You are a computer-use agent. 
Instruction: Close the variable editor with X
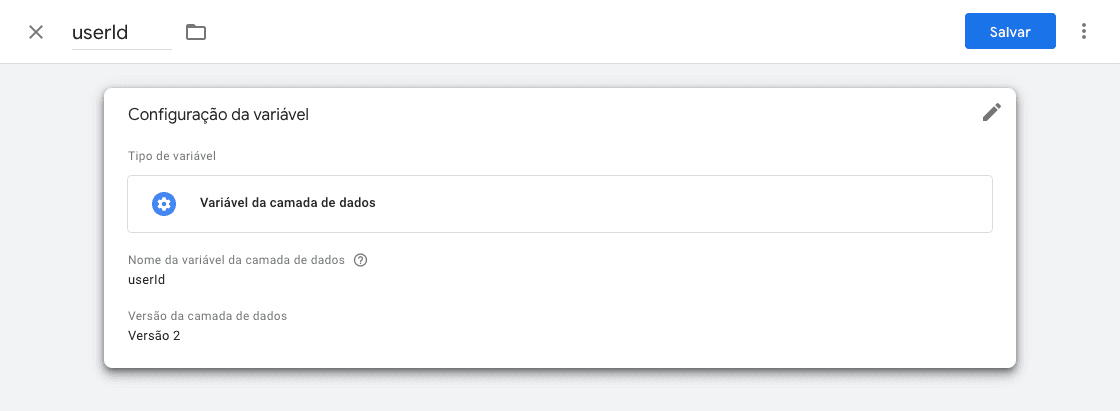tap(36, 32)
